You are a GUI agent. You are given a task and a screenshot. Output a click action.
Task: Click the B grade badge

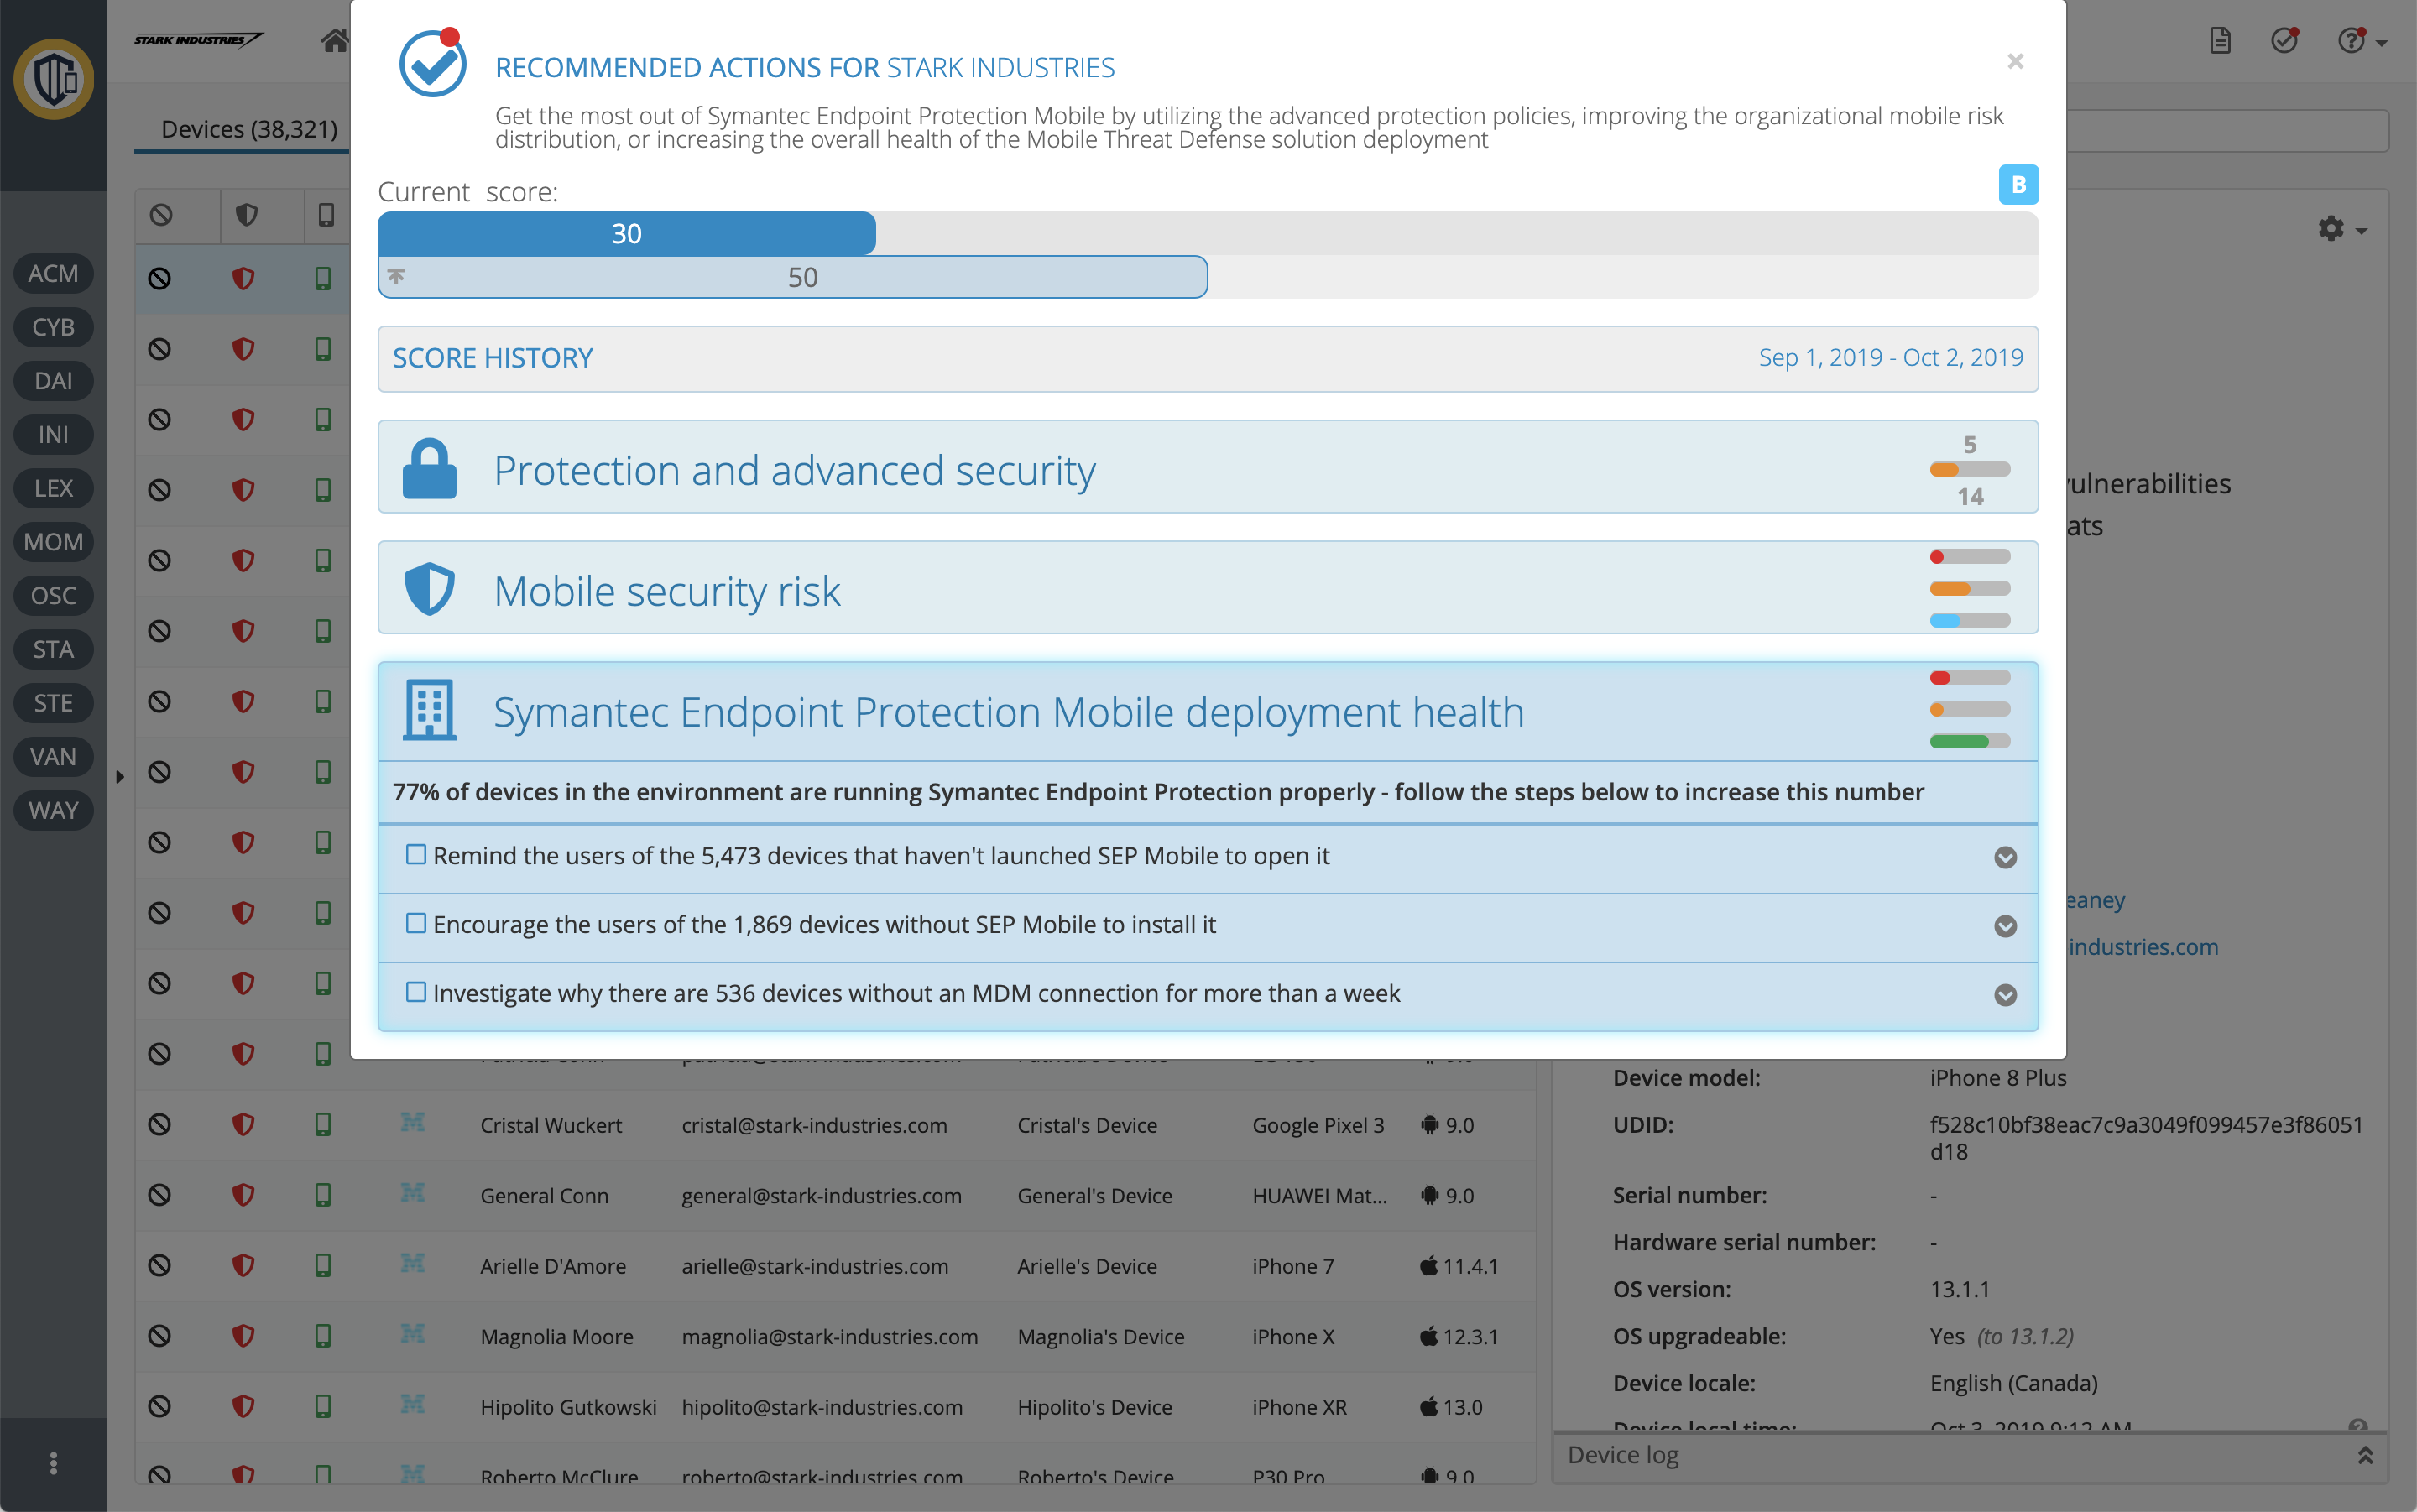click(2018, 184)
